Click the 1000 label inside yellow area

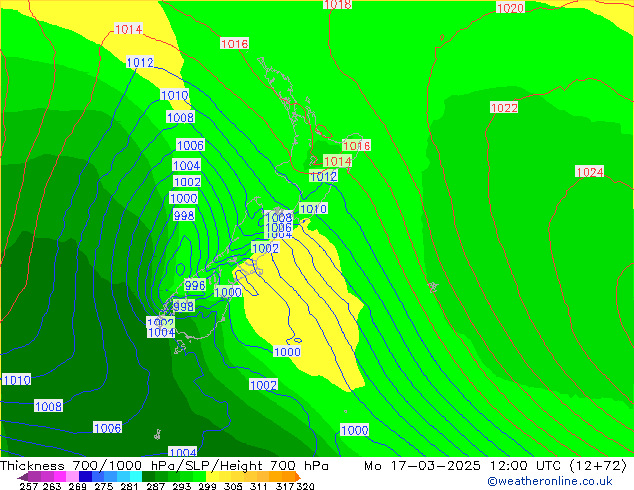287,352
